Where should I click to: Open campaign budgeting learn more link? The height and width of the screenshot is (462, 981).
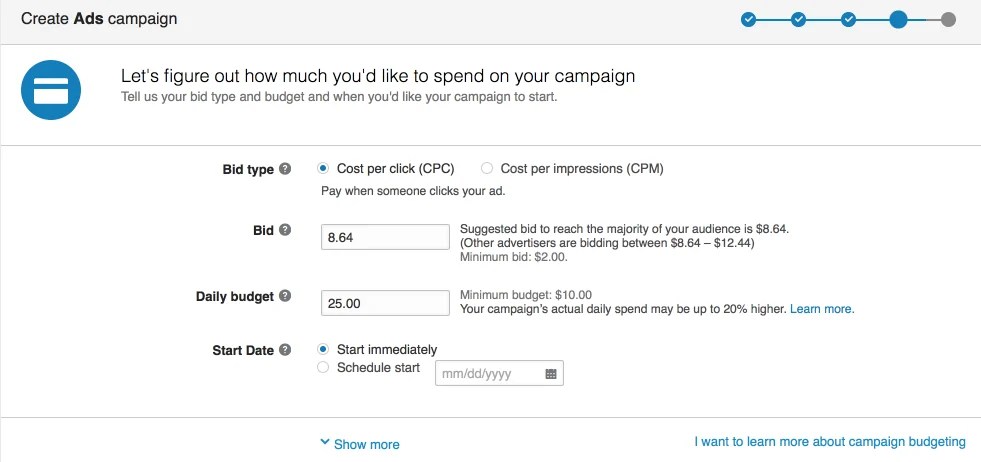click(x=830, y=441)
